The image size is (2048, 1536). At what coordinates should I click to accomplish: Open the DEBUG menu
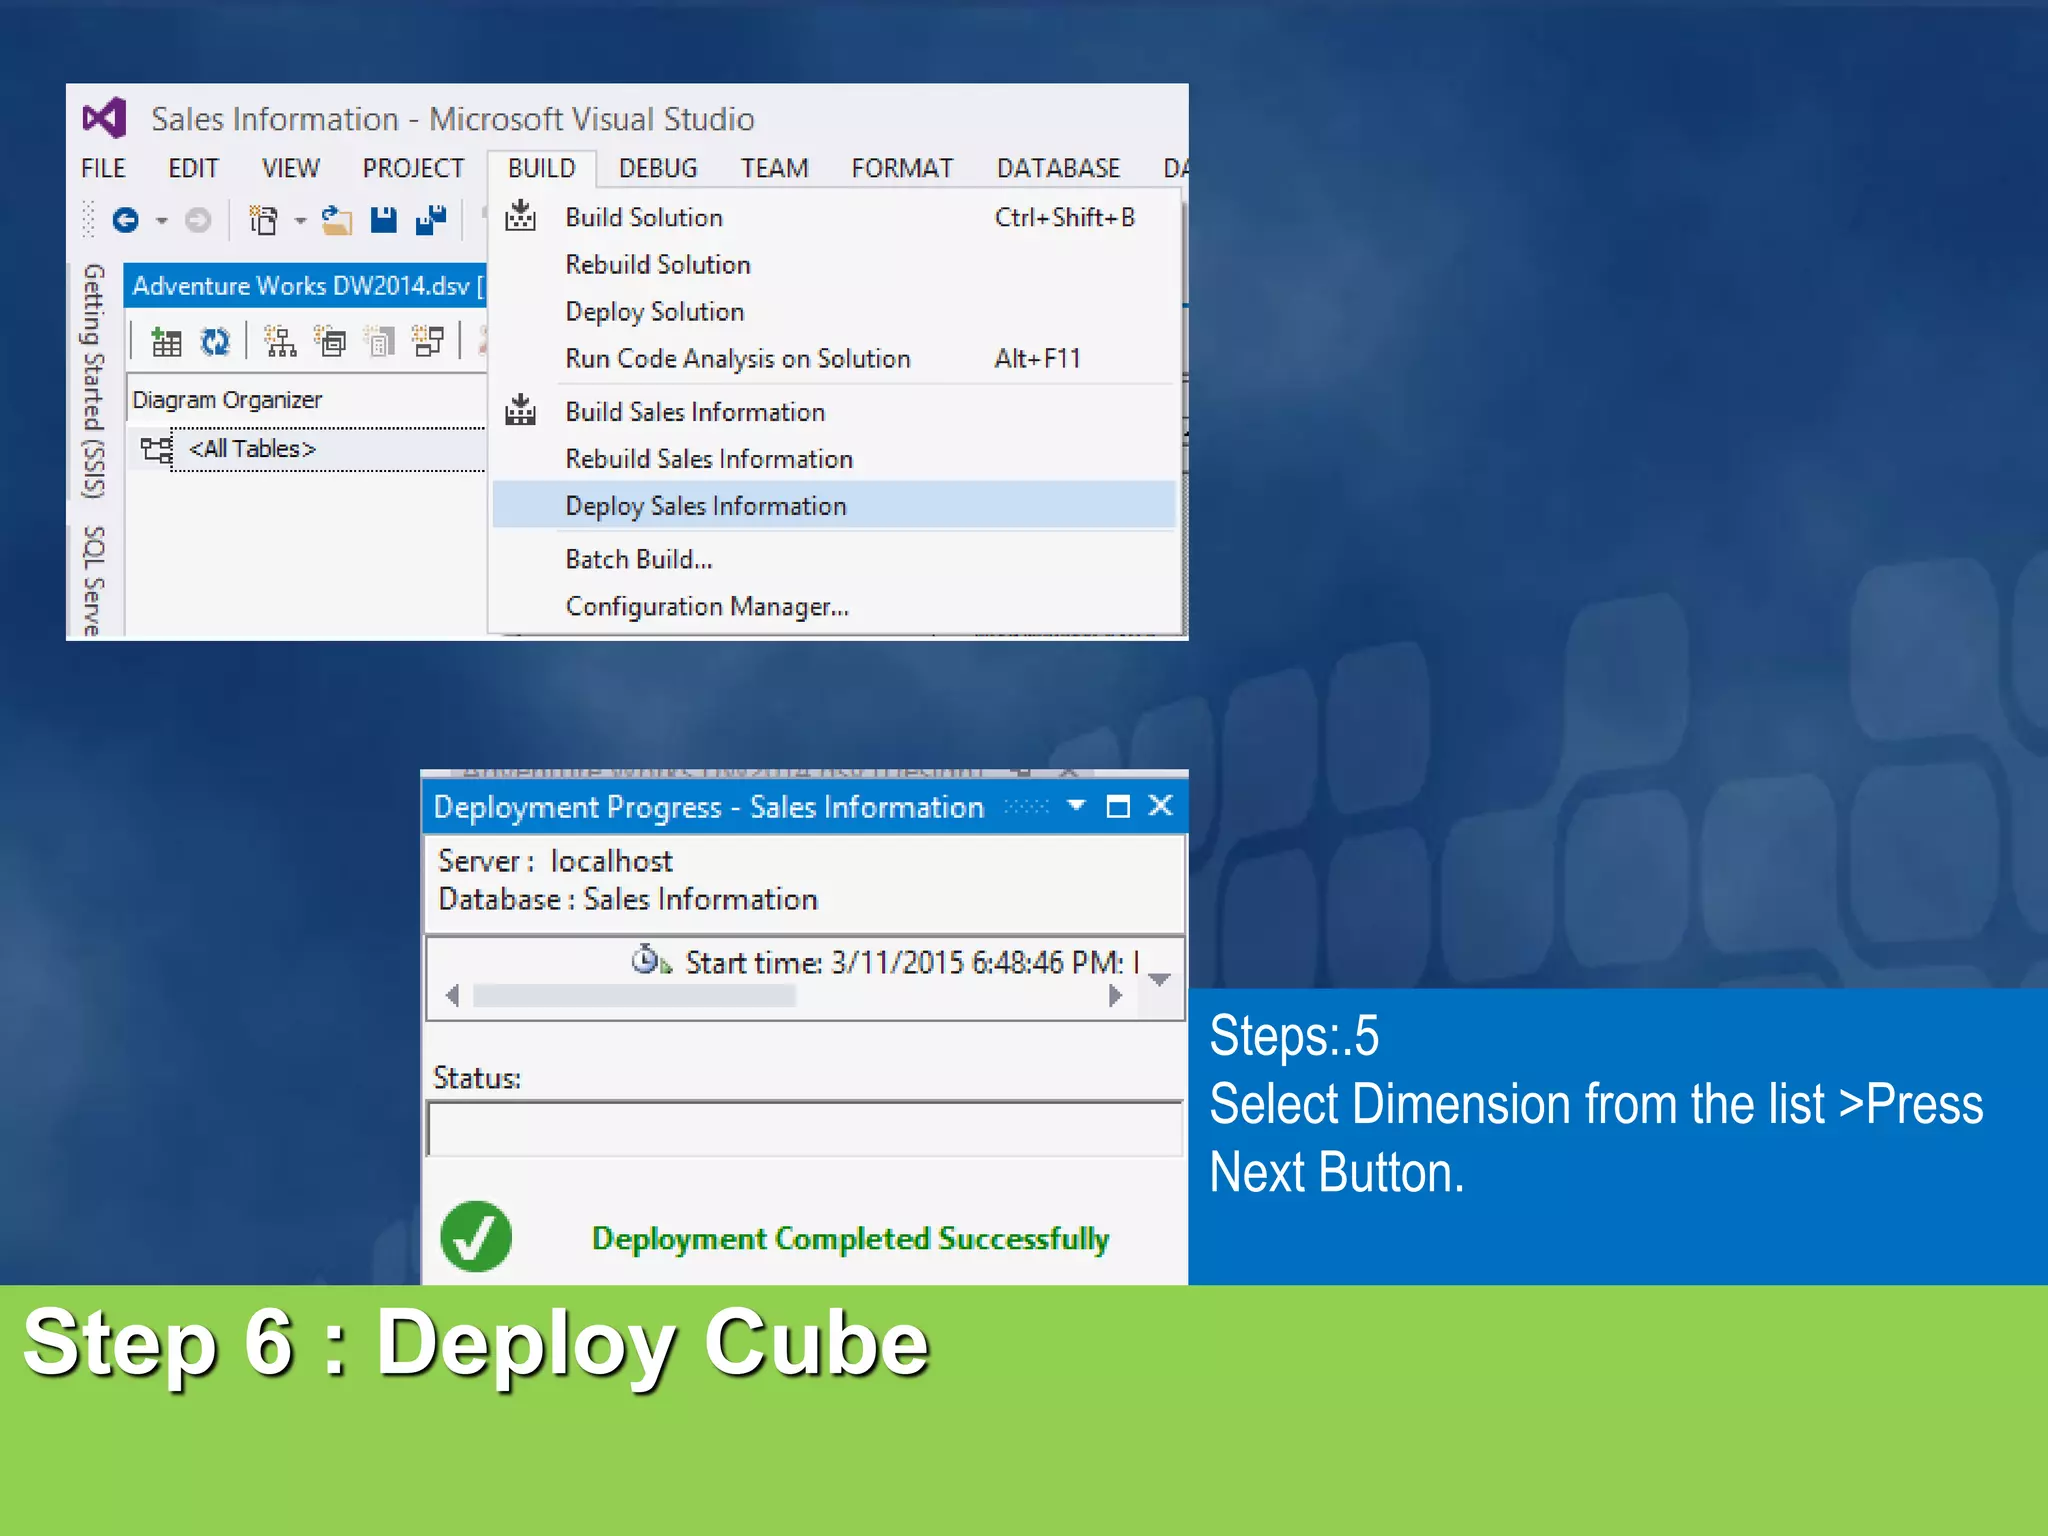click(658, 168)
